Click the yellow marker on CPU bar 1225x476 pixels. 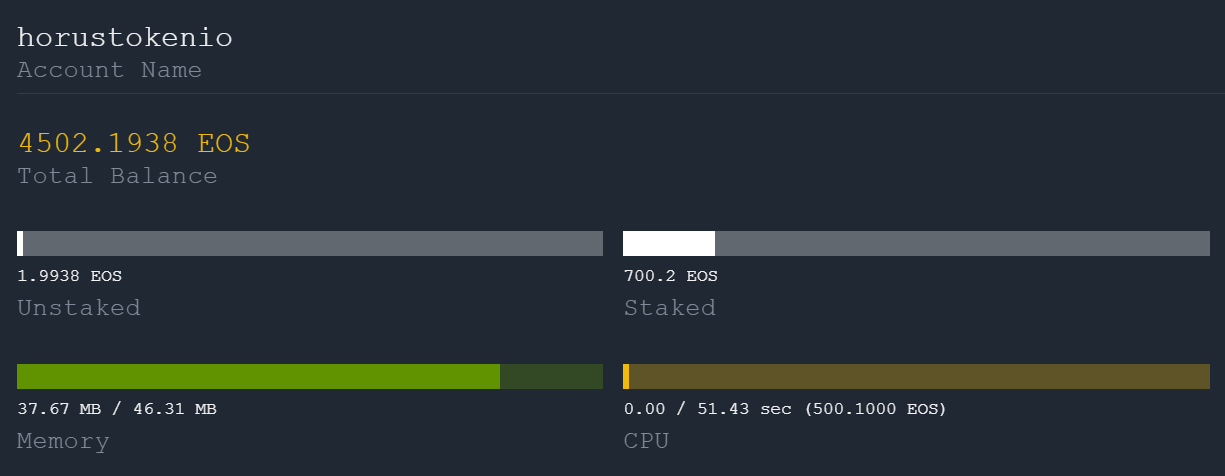point(626,376)
